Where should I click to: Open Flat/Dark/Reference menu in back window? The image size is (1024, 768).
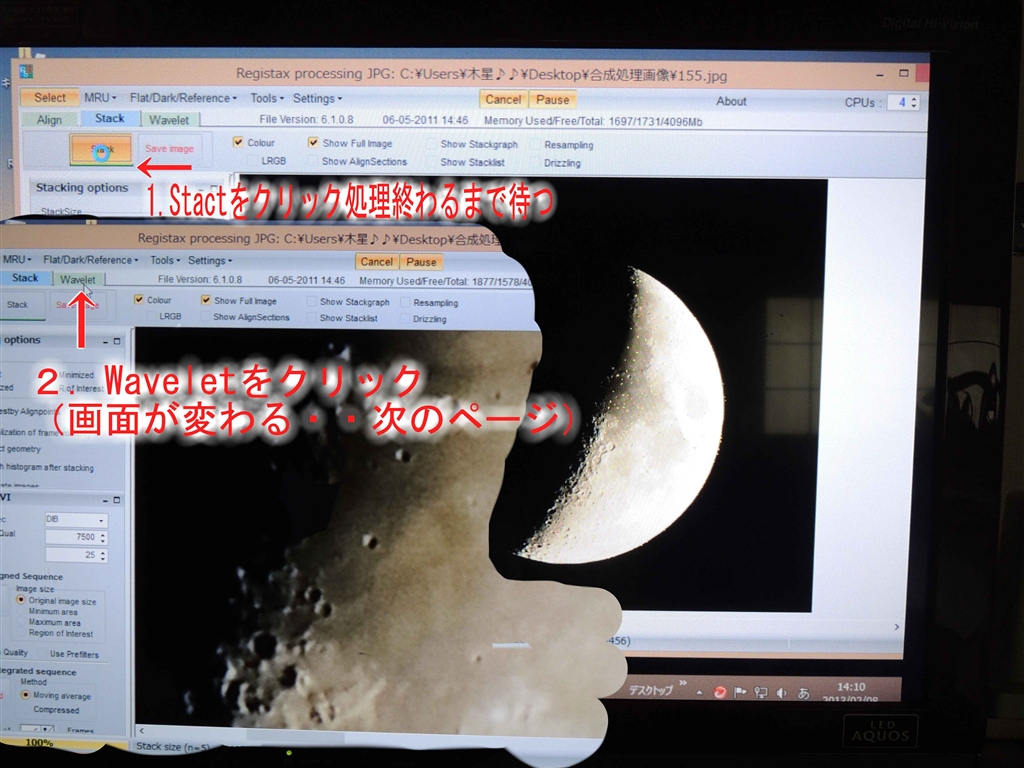184,98
